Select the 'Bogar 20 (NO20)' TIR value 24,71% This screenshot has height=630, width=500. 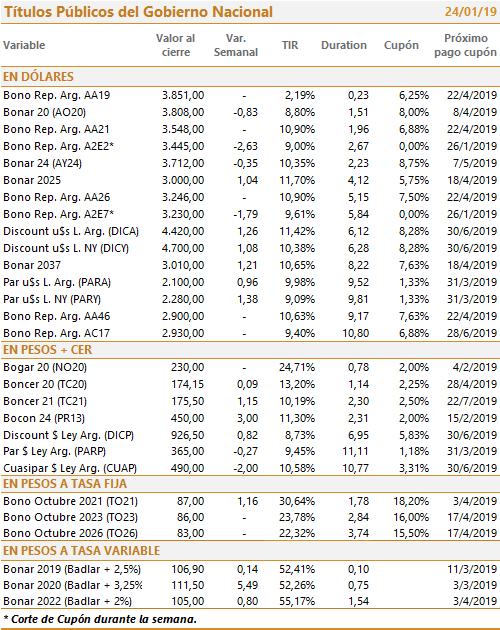(x=297, y=367)
